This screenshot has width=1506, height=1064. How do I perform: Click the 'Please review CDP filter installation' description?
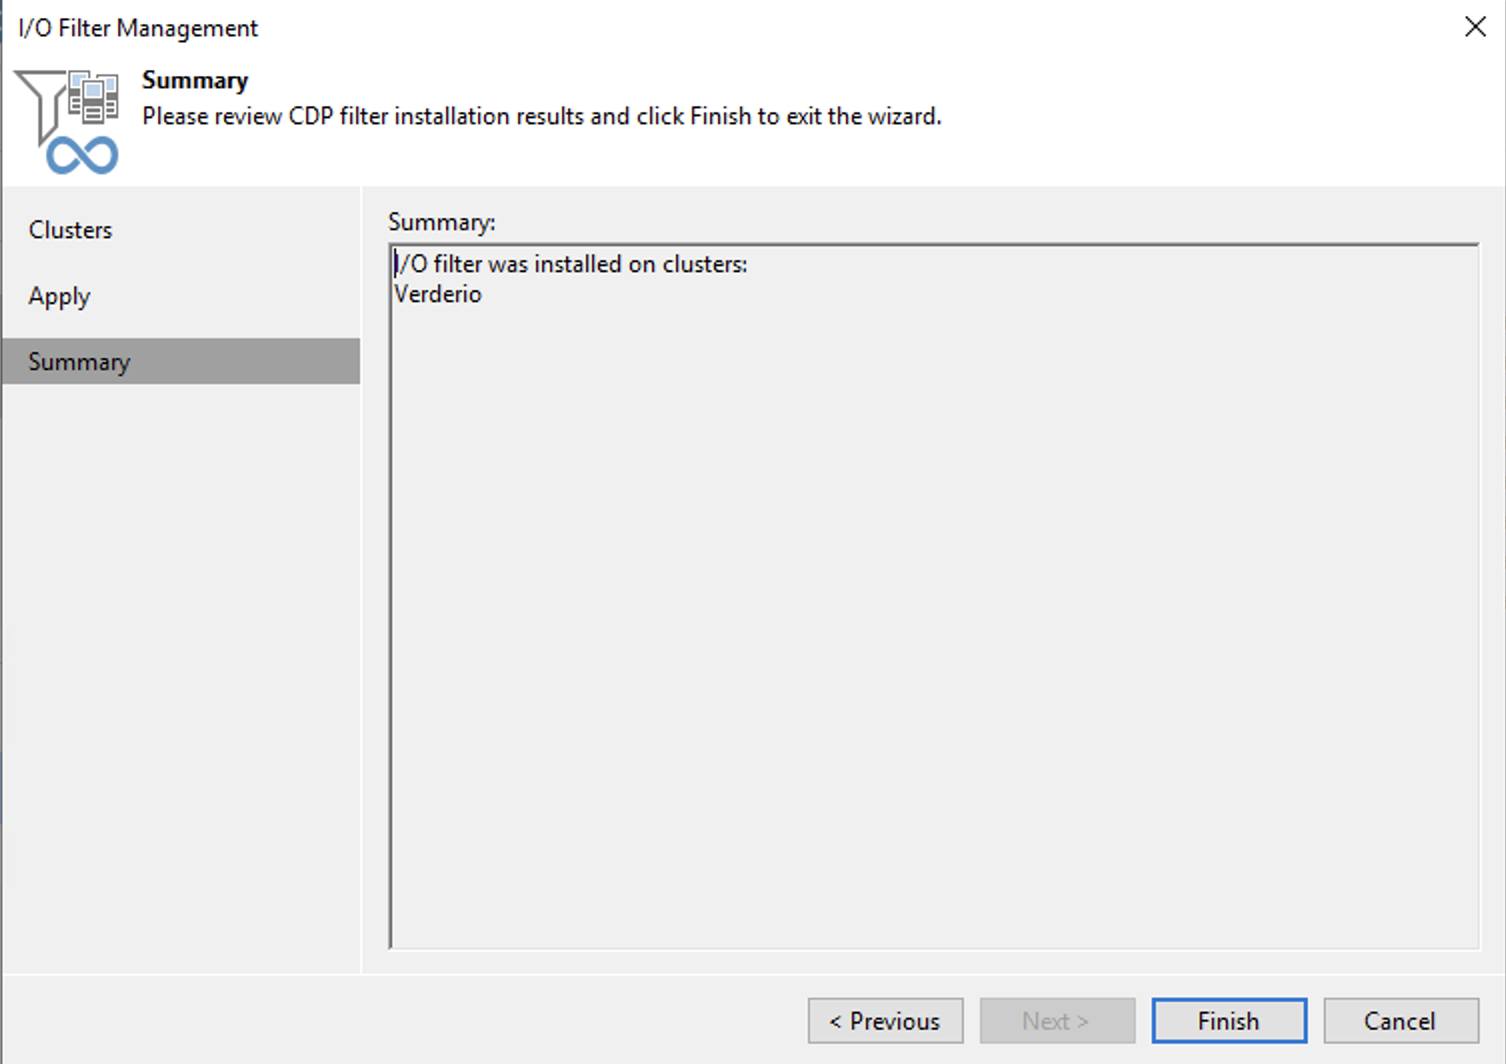[542, 116]
